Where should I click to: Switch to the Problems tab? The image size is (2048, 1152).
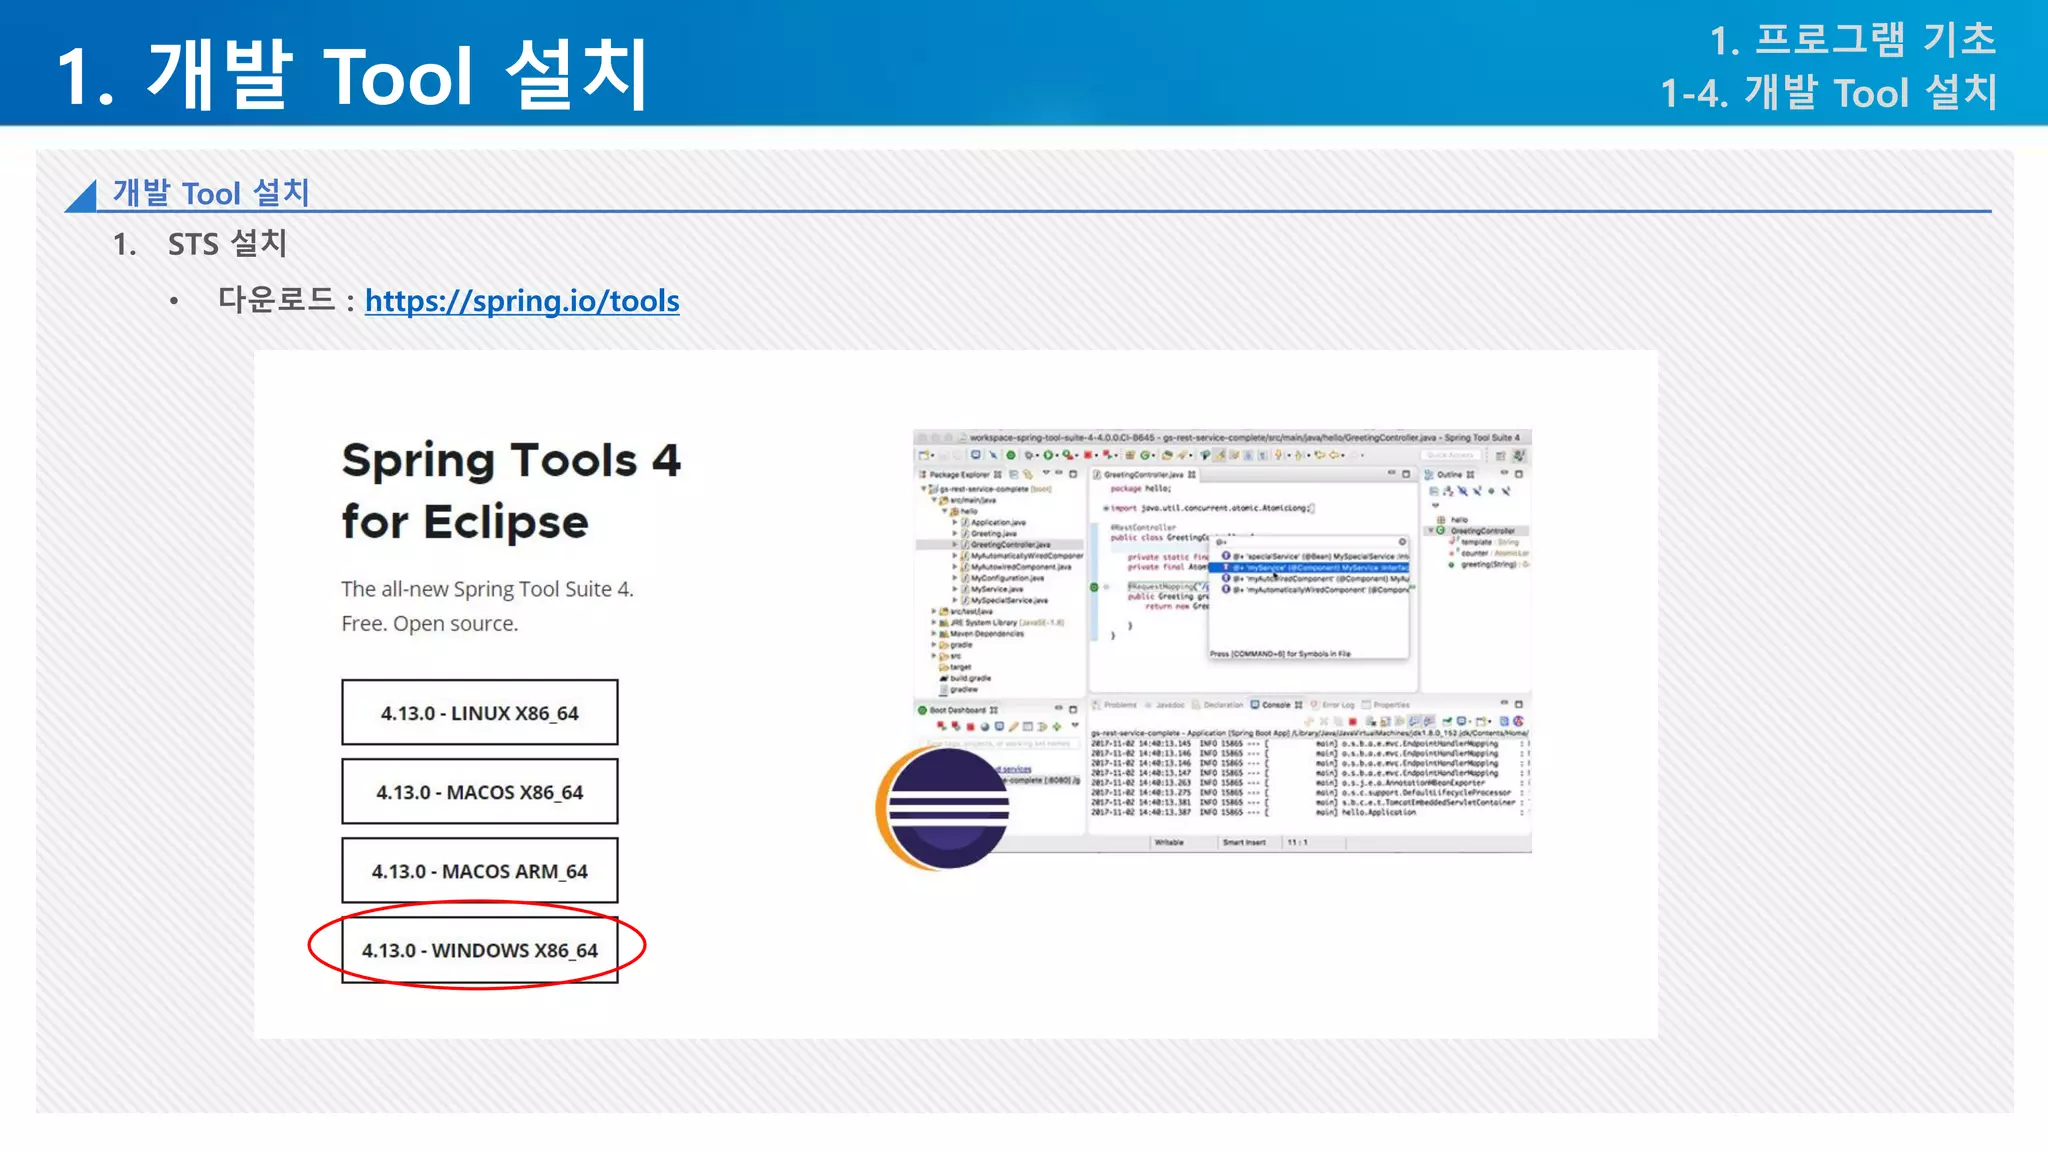(x=1115, y=705)
